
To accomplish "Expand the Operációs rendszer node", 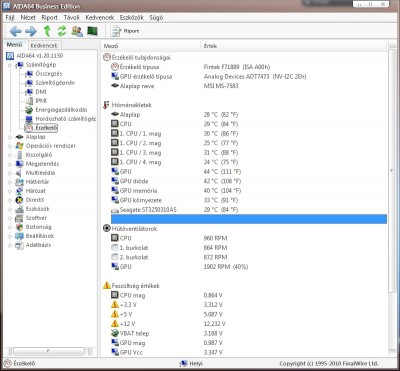I will point(10,146).
